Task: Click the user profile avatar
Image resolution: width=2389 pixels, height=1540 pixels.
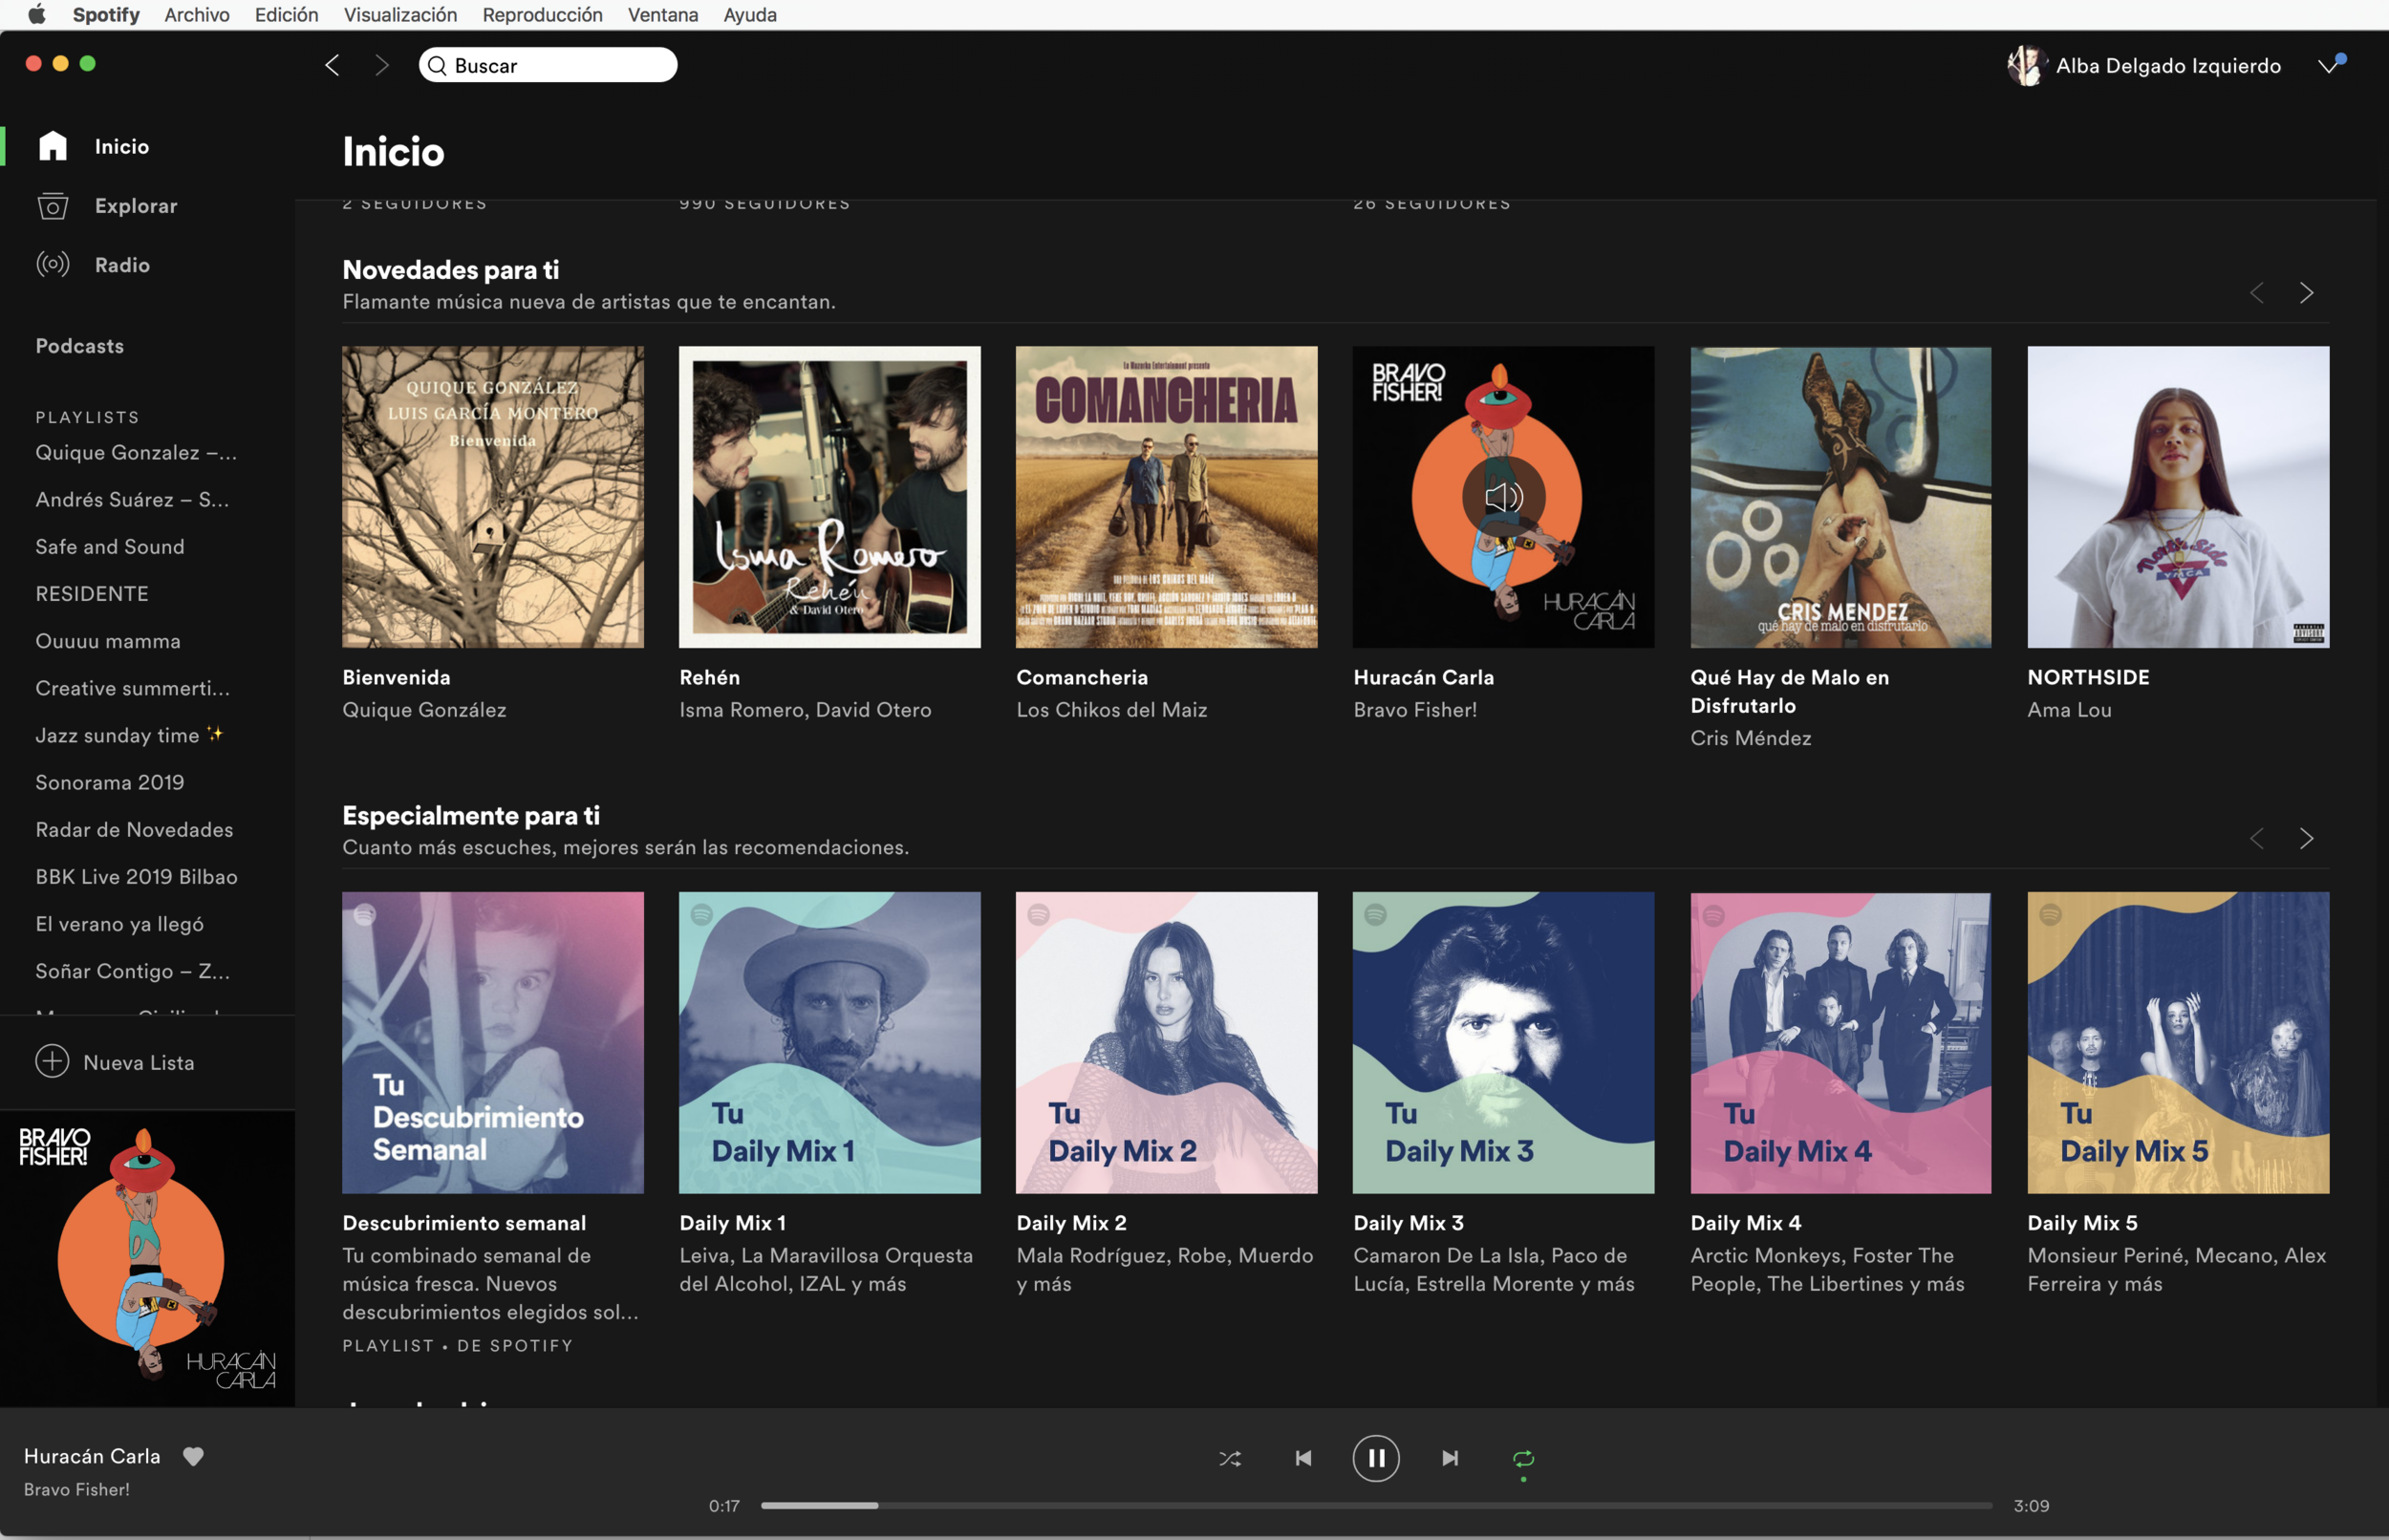Action: point(2026,66)
